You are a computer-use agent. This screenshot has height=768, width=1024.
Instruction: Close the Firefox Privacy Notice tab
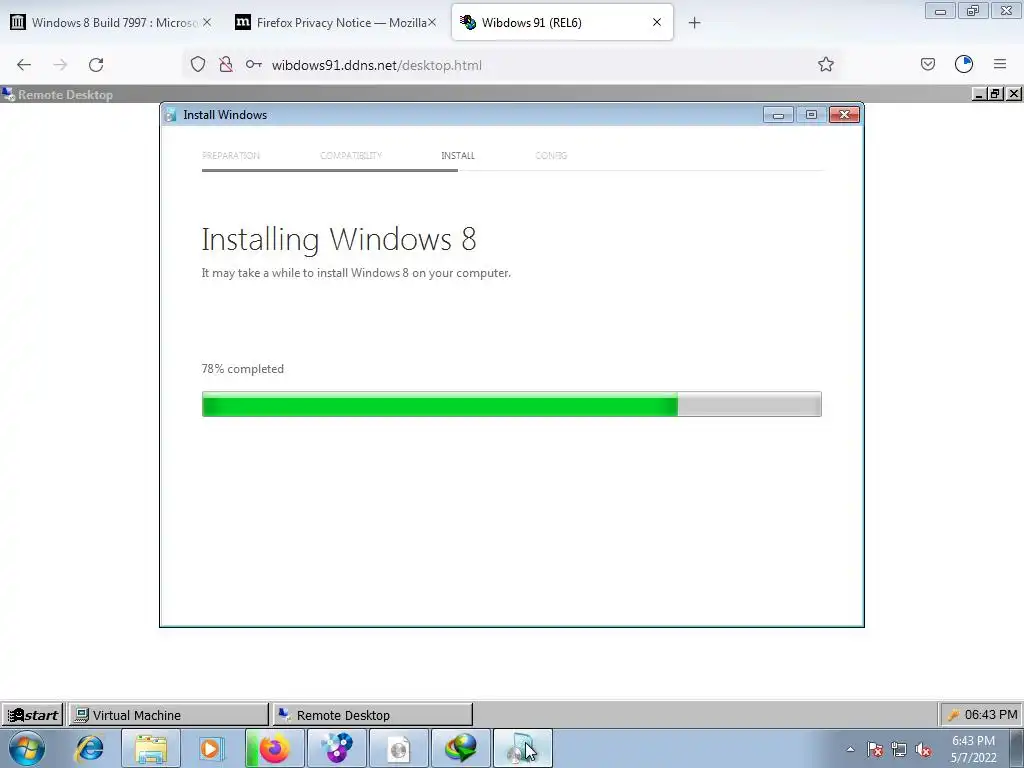(432, 22)
